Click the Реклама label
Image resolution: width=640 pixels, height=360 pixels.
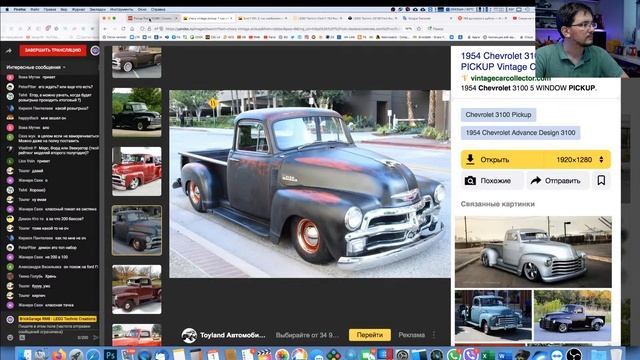pos(411,335)
